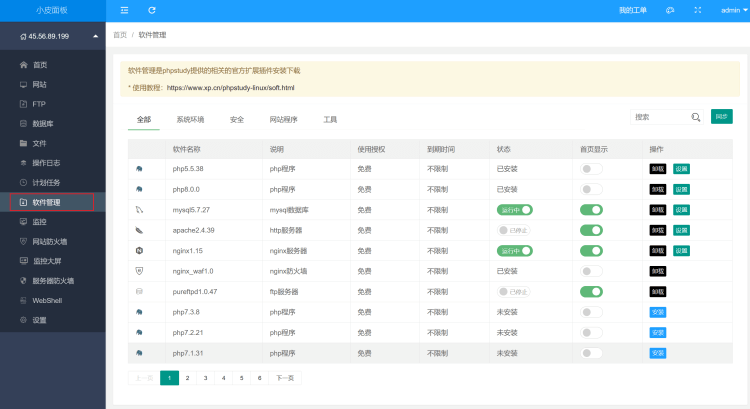
Task: Click the nginx_waf1.0 shield icon
Action: [139, 271]
